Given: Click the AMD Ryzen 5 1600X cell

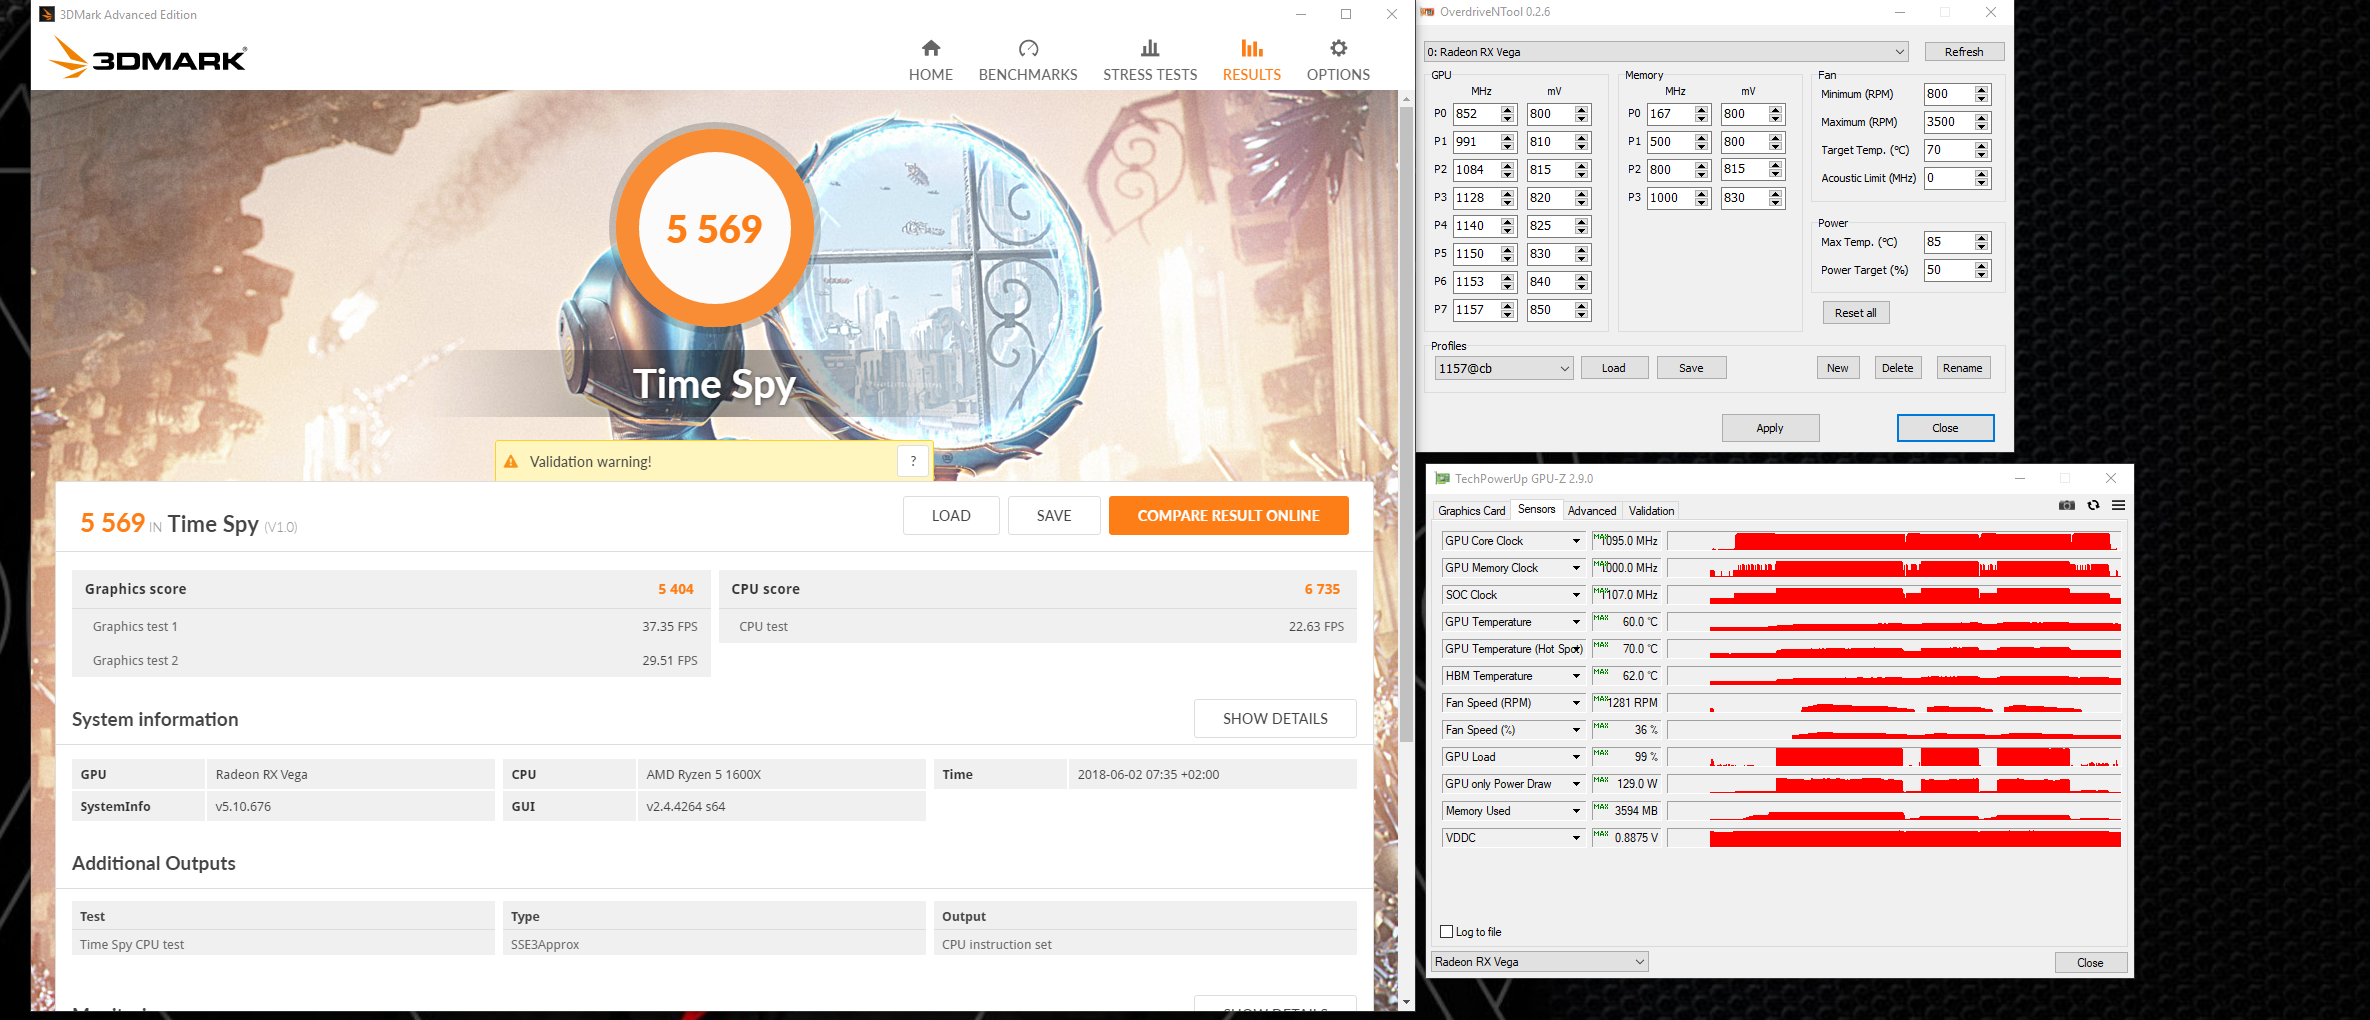Looking at the screenshot, I should (x=781, y=775).
